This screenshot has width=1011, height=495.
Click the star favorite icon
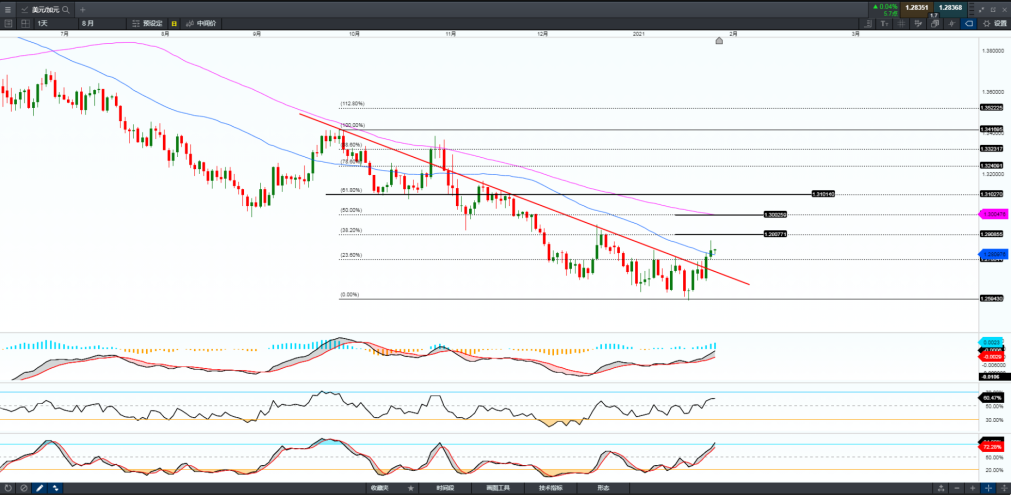(411, 489)
